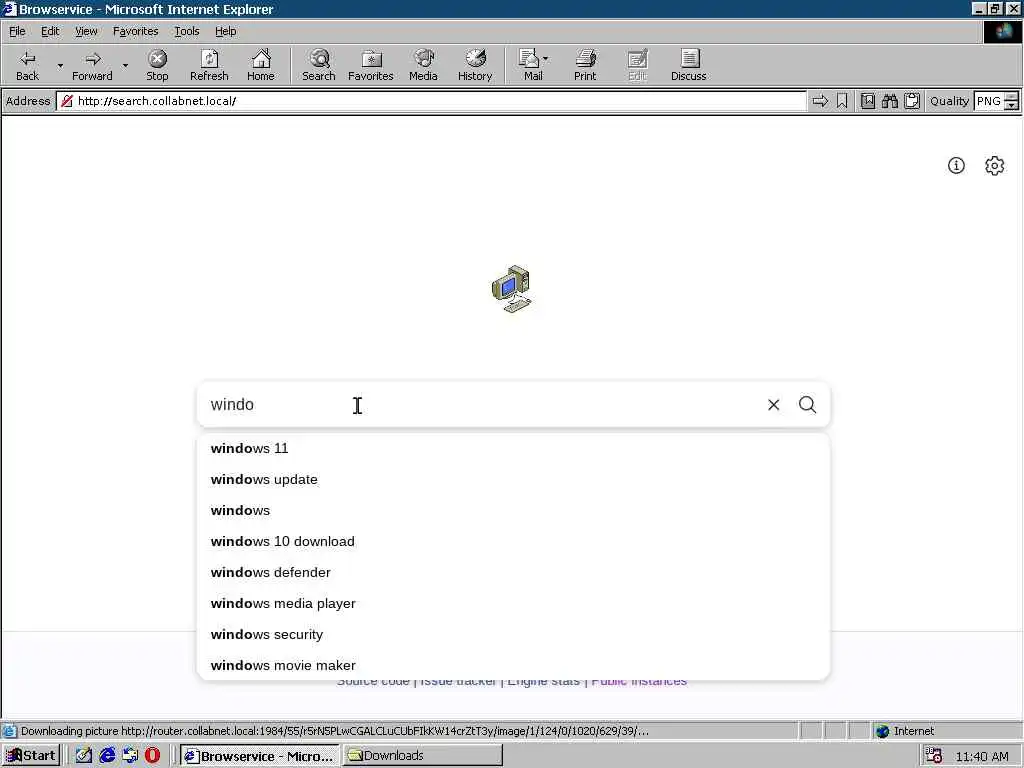Launch Opera from quick launch bar

[x=152, y=756]
